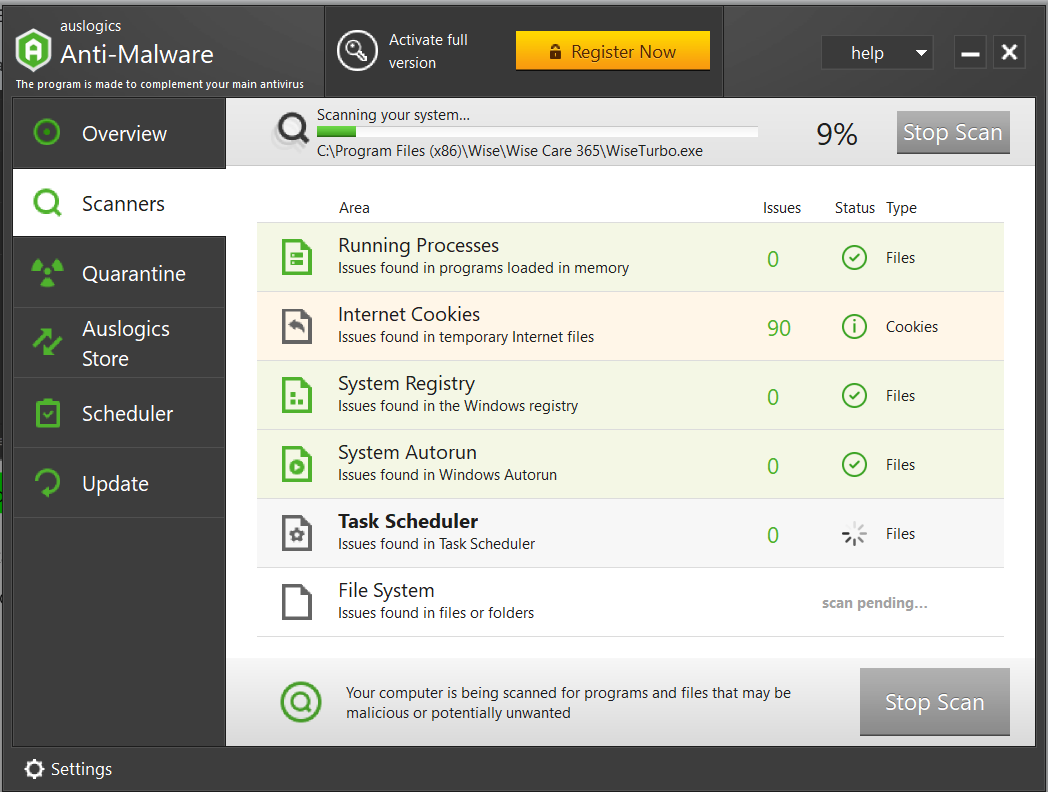Click the Running Processes scan area icon
Screen dimensions: 1048x792
(x=296, y=257)
